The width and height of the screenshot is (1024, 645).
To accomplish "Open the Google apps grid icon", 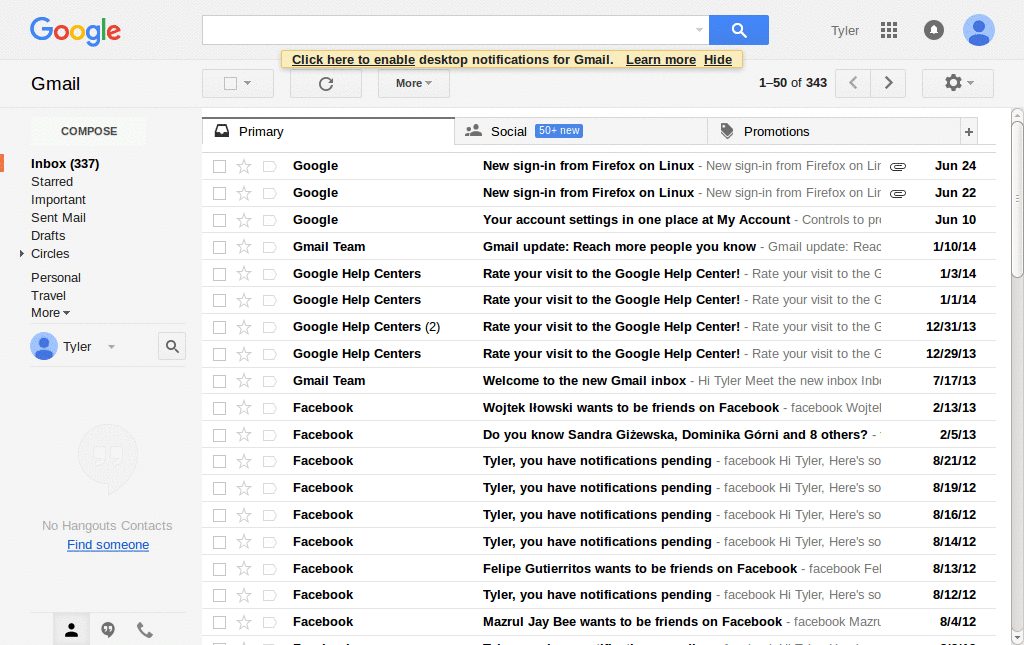I will click(x=889, y=30).
